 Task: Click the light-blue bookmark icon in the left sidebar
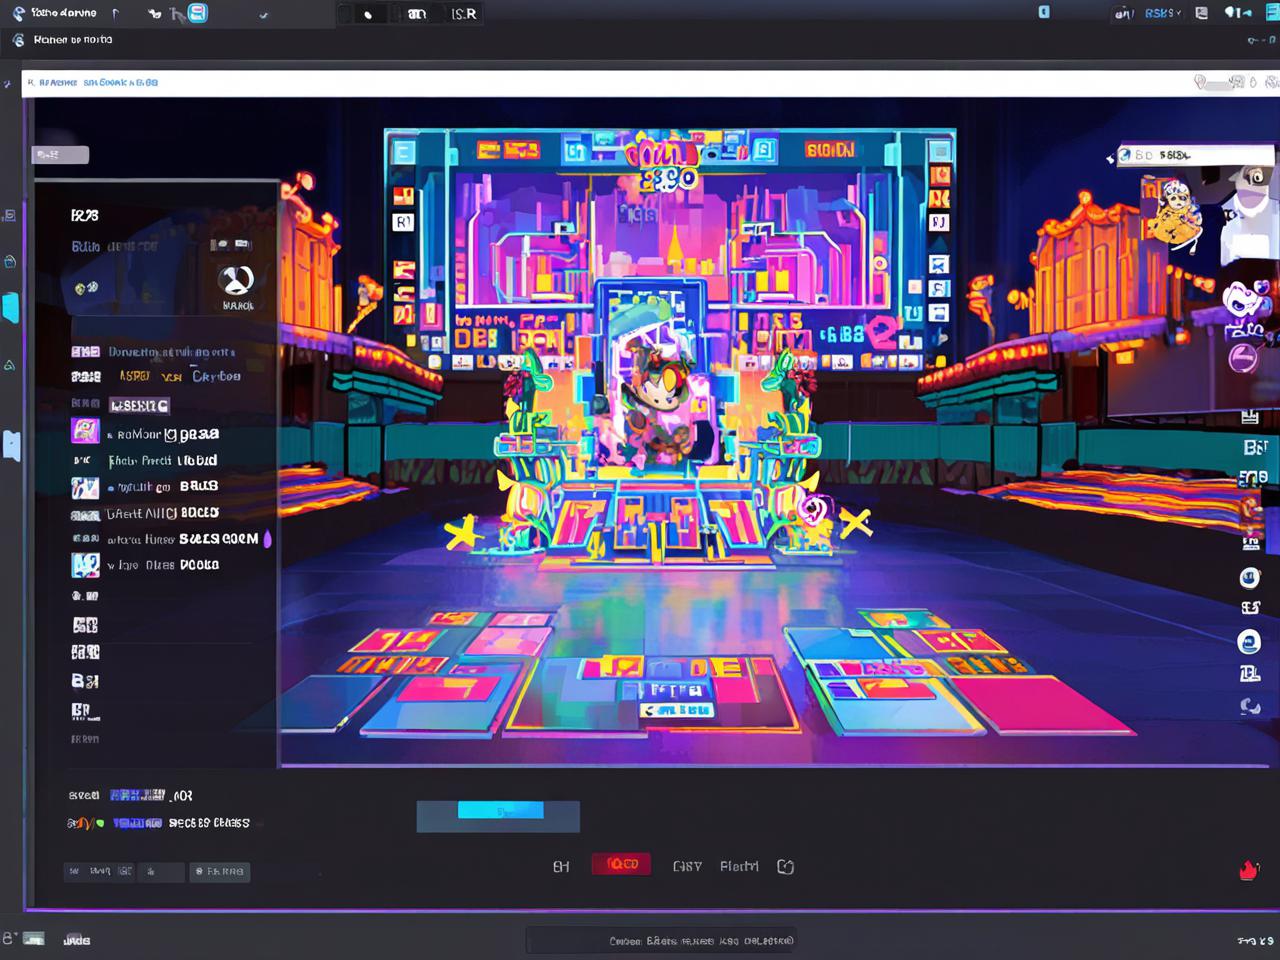(11, 445)
